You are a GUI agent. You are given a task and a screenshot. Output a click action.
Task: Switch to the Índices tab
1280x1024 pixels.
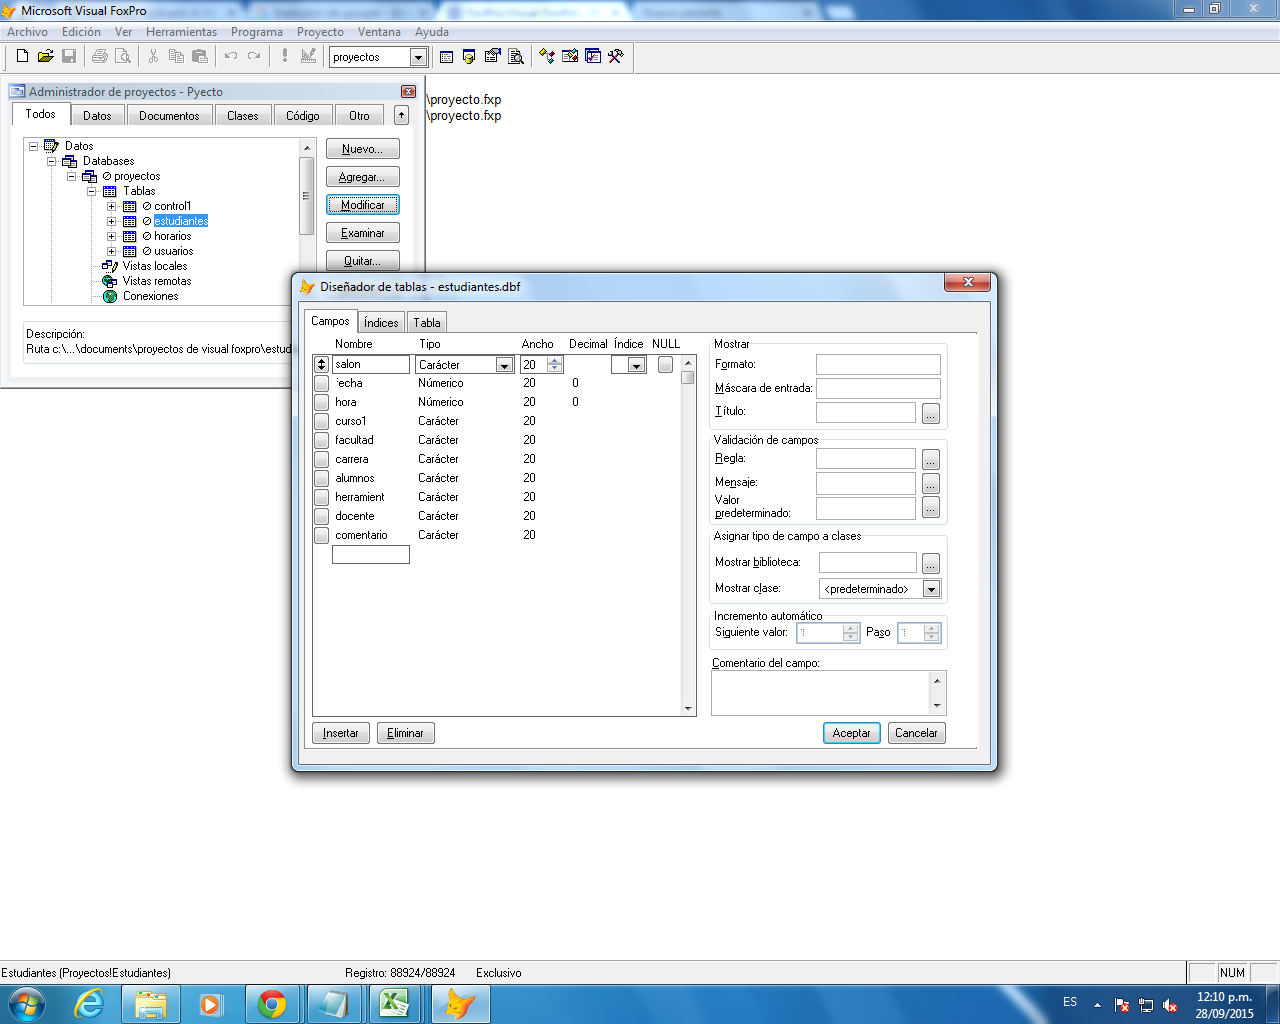tap(381, 322)
